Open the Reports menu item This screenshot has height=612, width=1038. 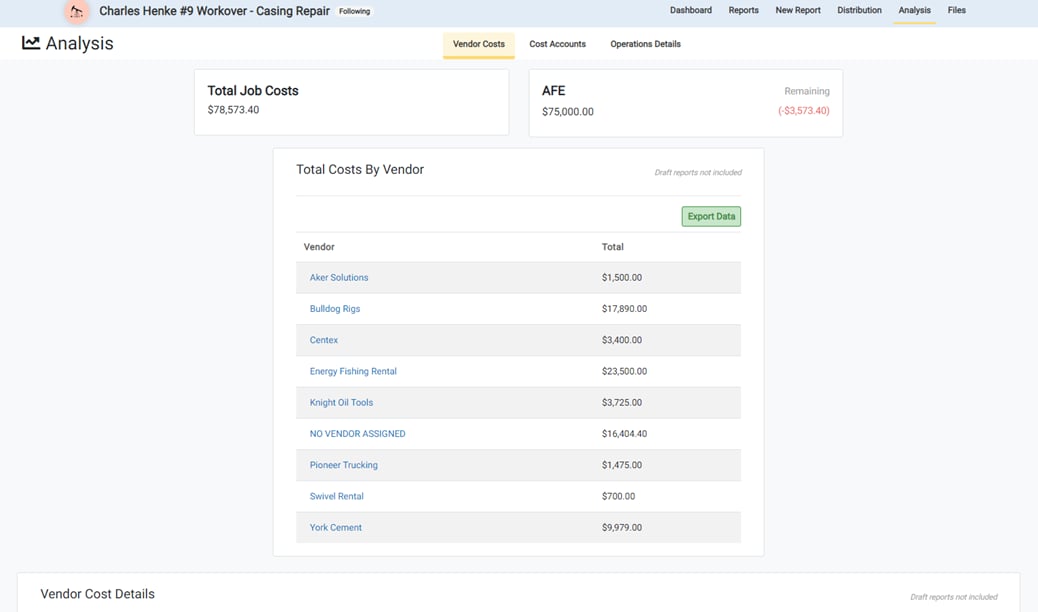click(743, 11)
